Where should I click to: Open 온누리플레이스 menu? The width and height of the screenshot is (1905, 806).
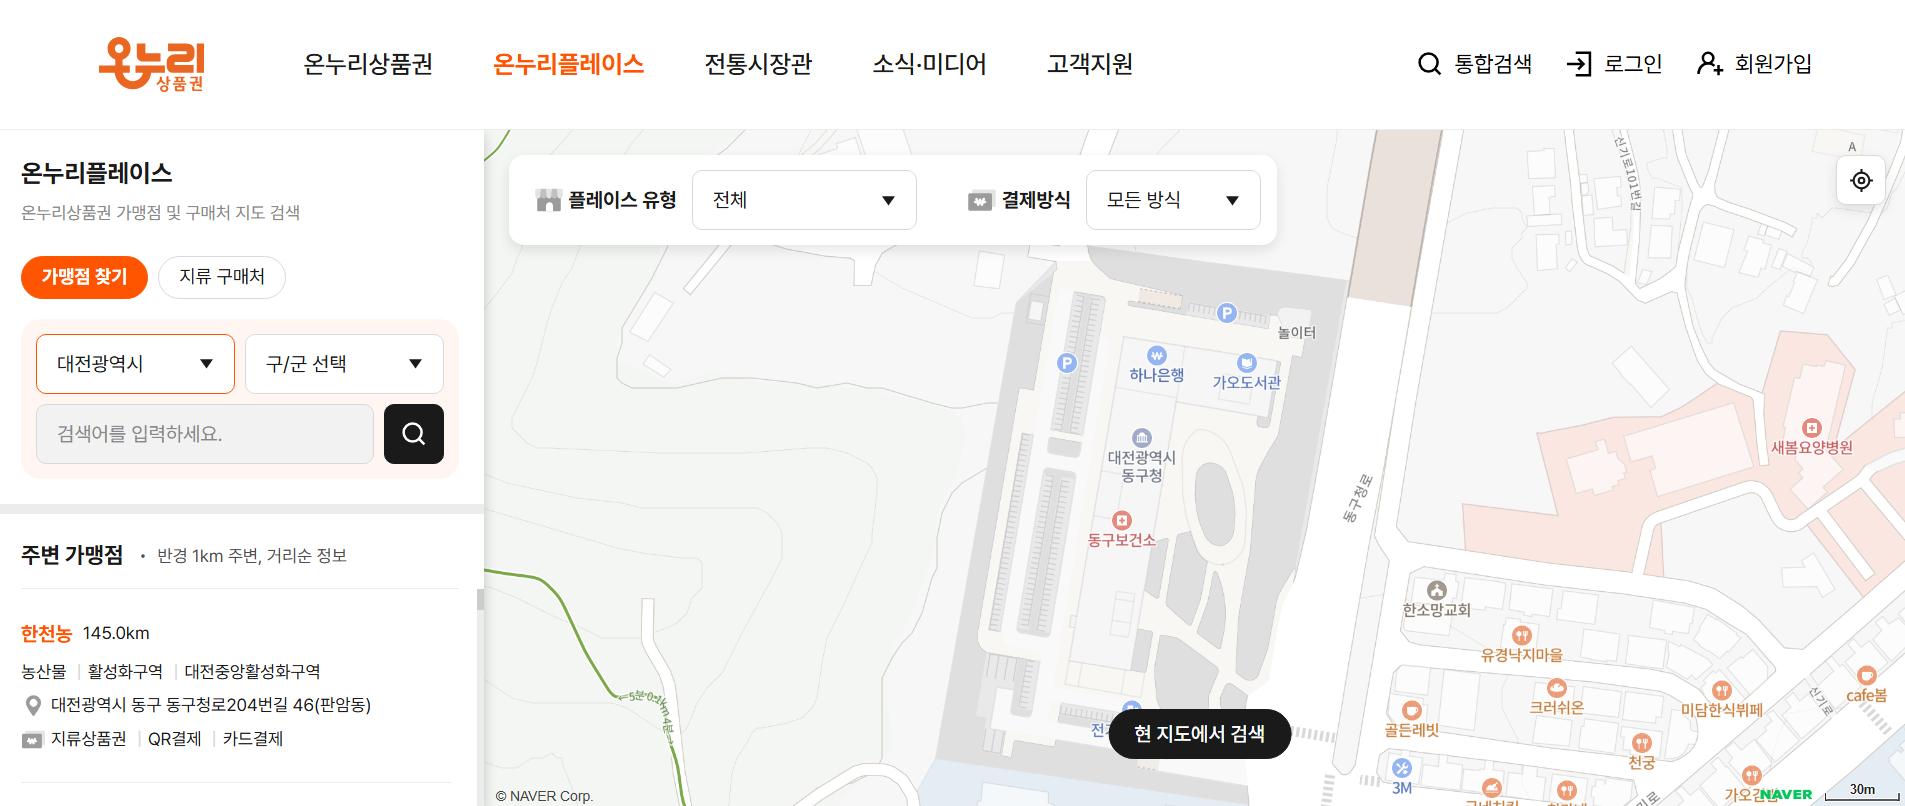coord(568,64)
